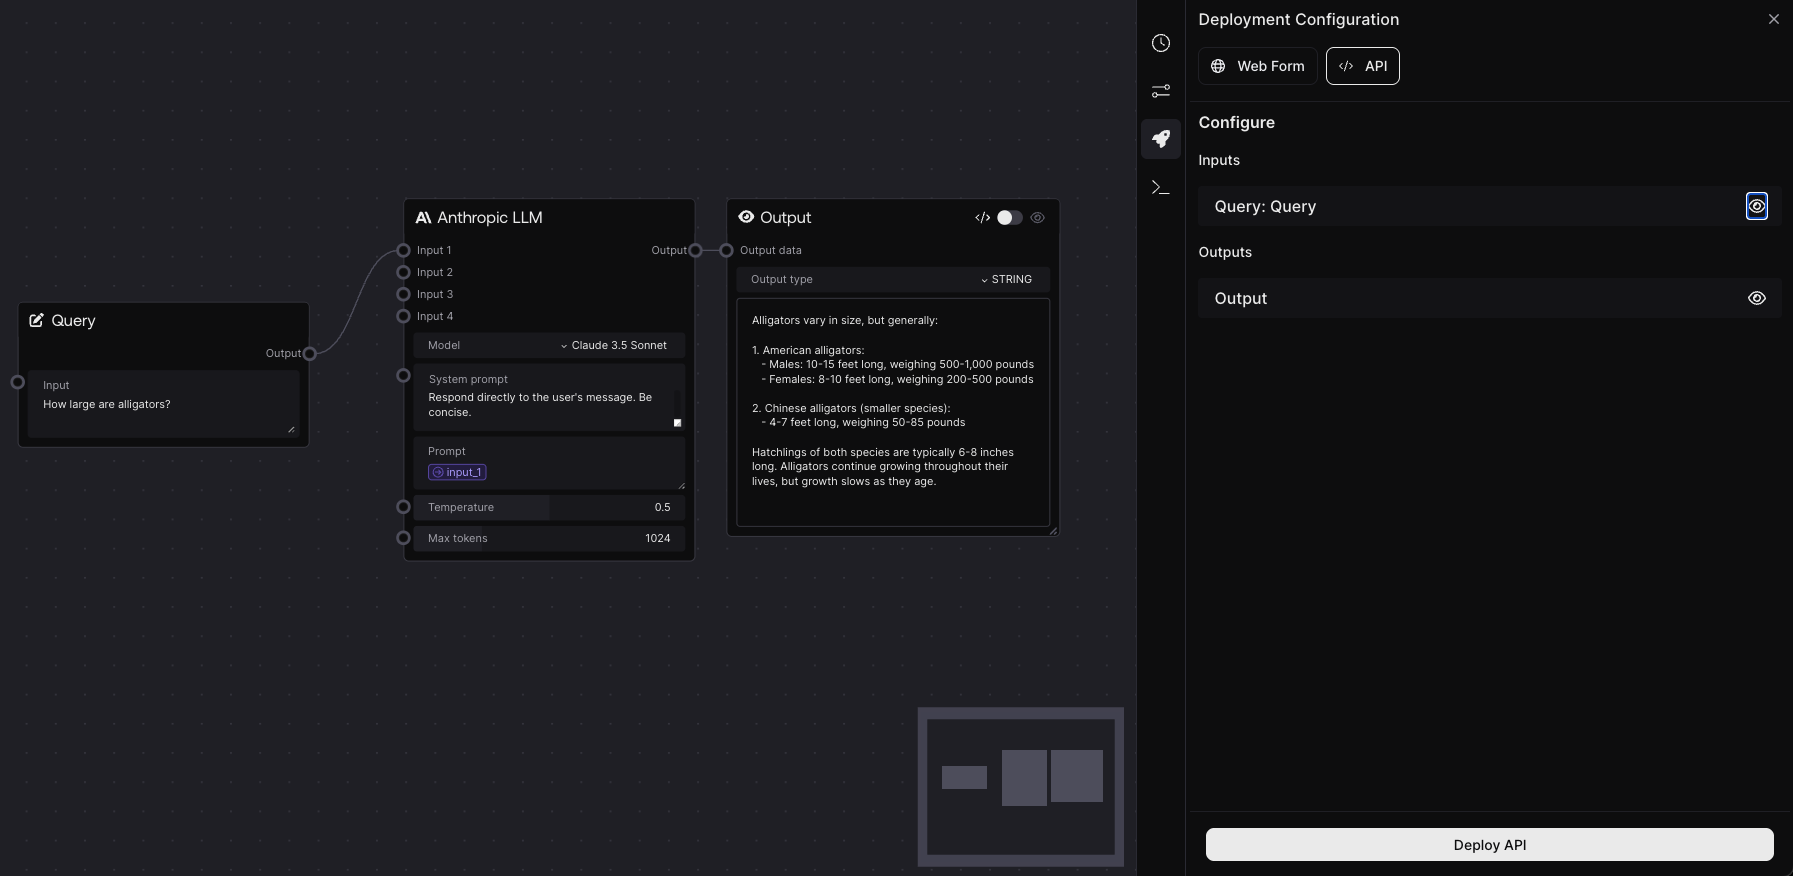This screenshot has height=876, width=1793.
Task: Adjust the Max tokens slider set to 1024
Action: pyautogui.click(x=549, y=538)
